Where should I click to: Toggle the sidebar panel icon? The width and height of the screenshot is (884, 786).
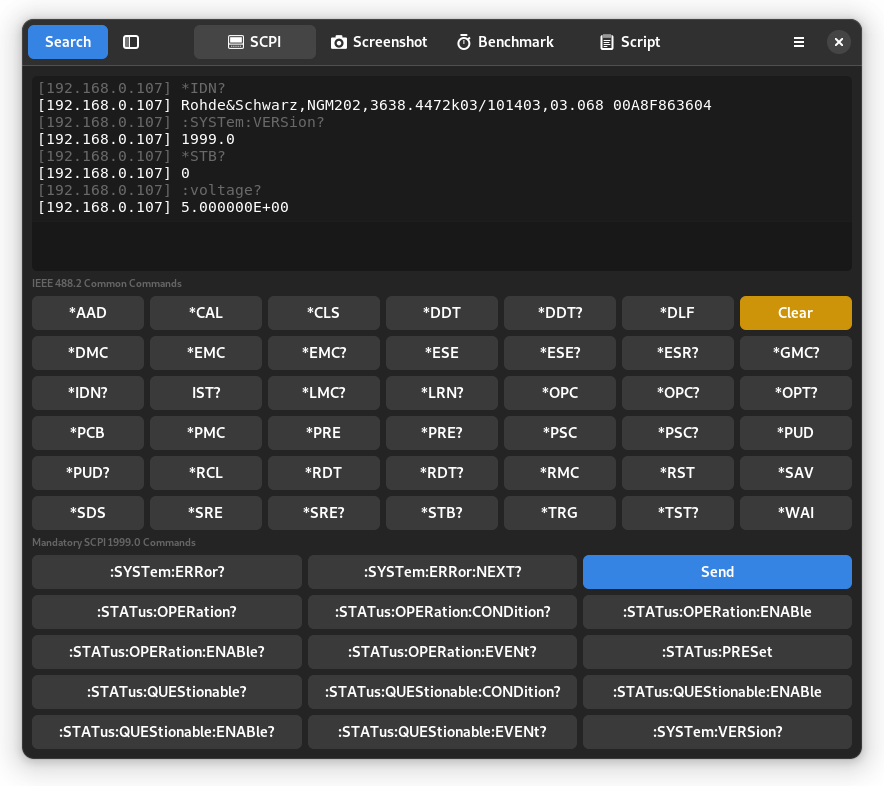[131, 42]
